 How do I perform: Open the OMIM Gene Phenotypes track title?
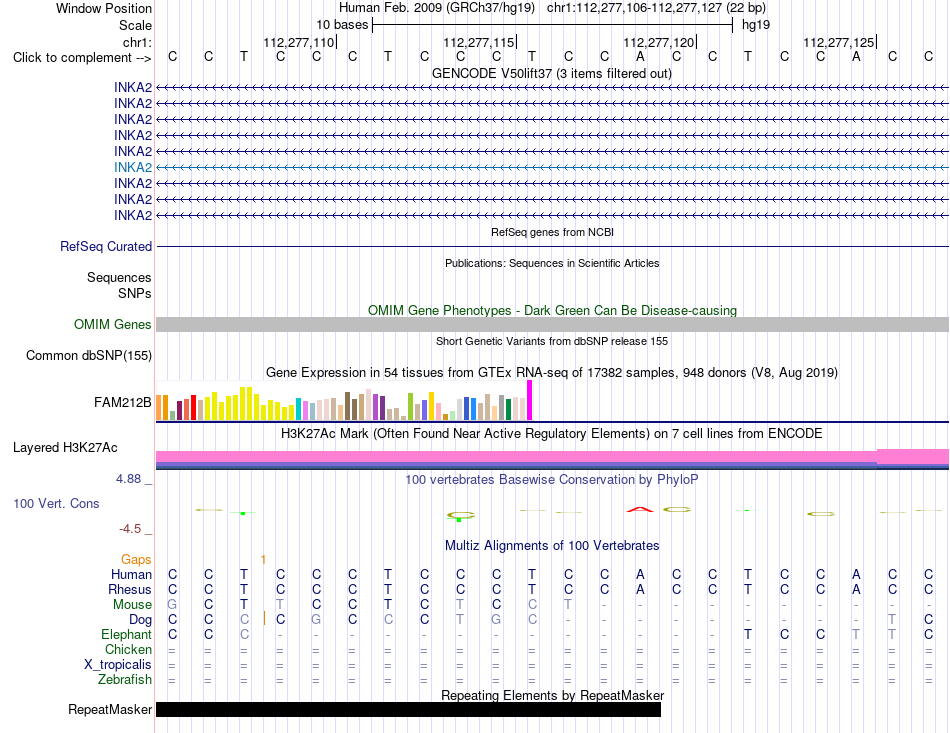(552, 310)
